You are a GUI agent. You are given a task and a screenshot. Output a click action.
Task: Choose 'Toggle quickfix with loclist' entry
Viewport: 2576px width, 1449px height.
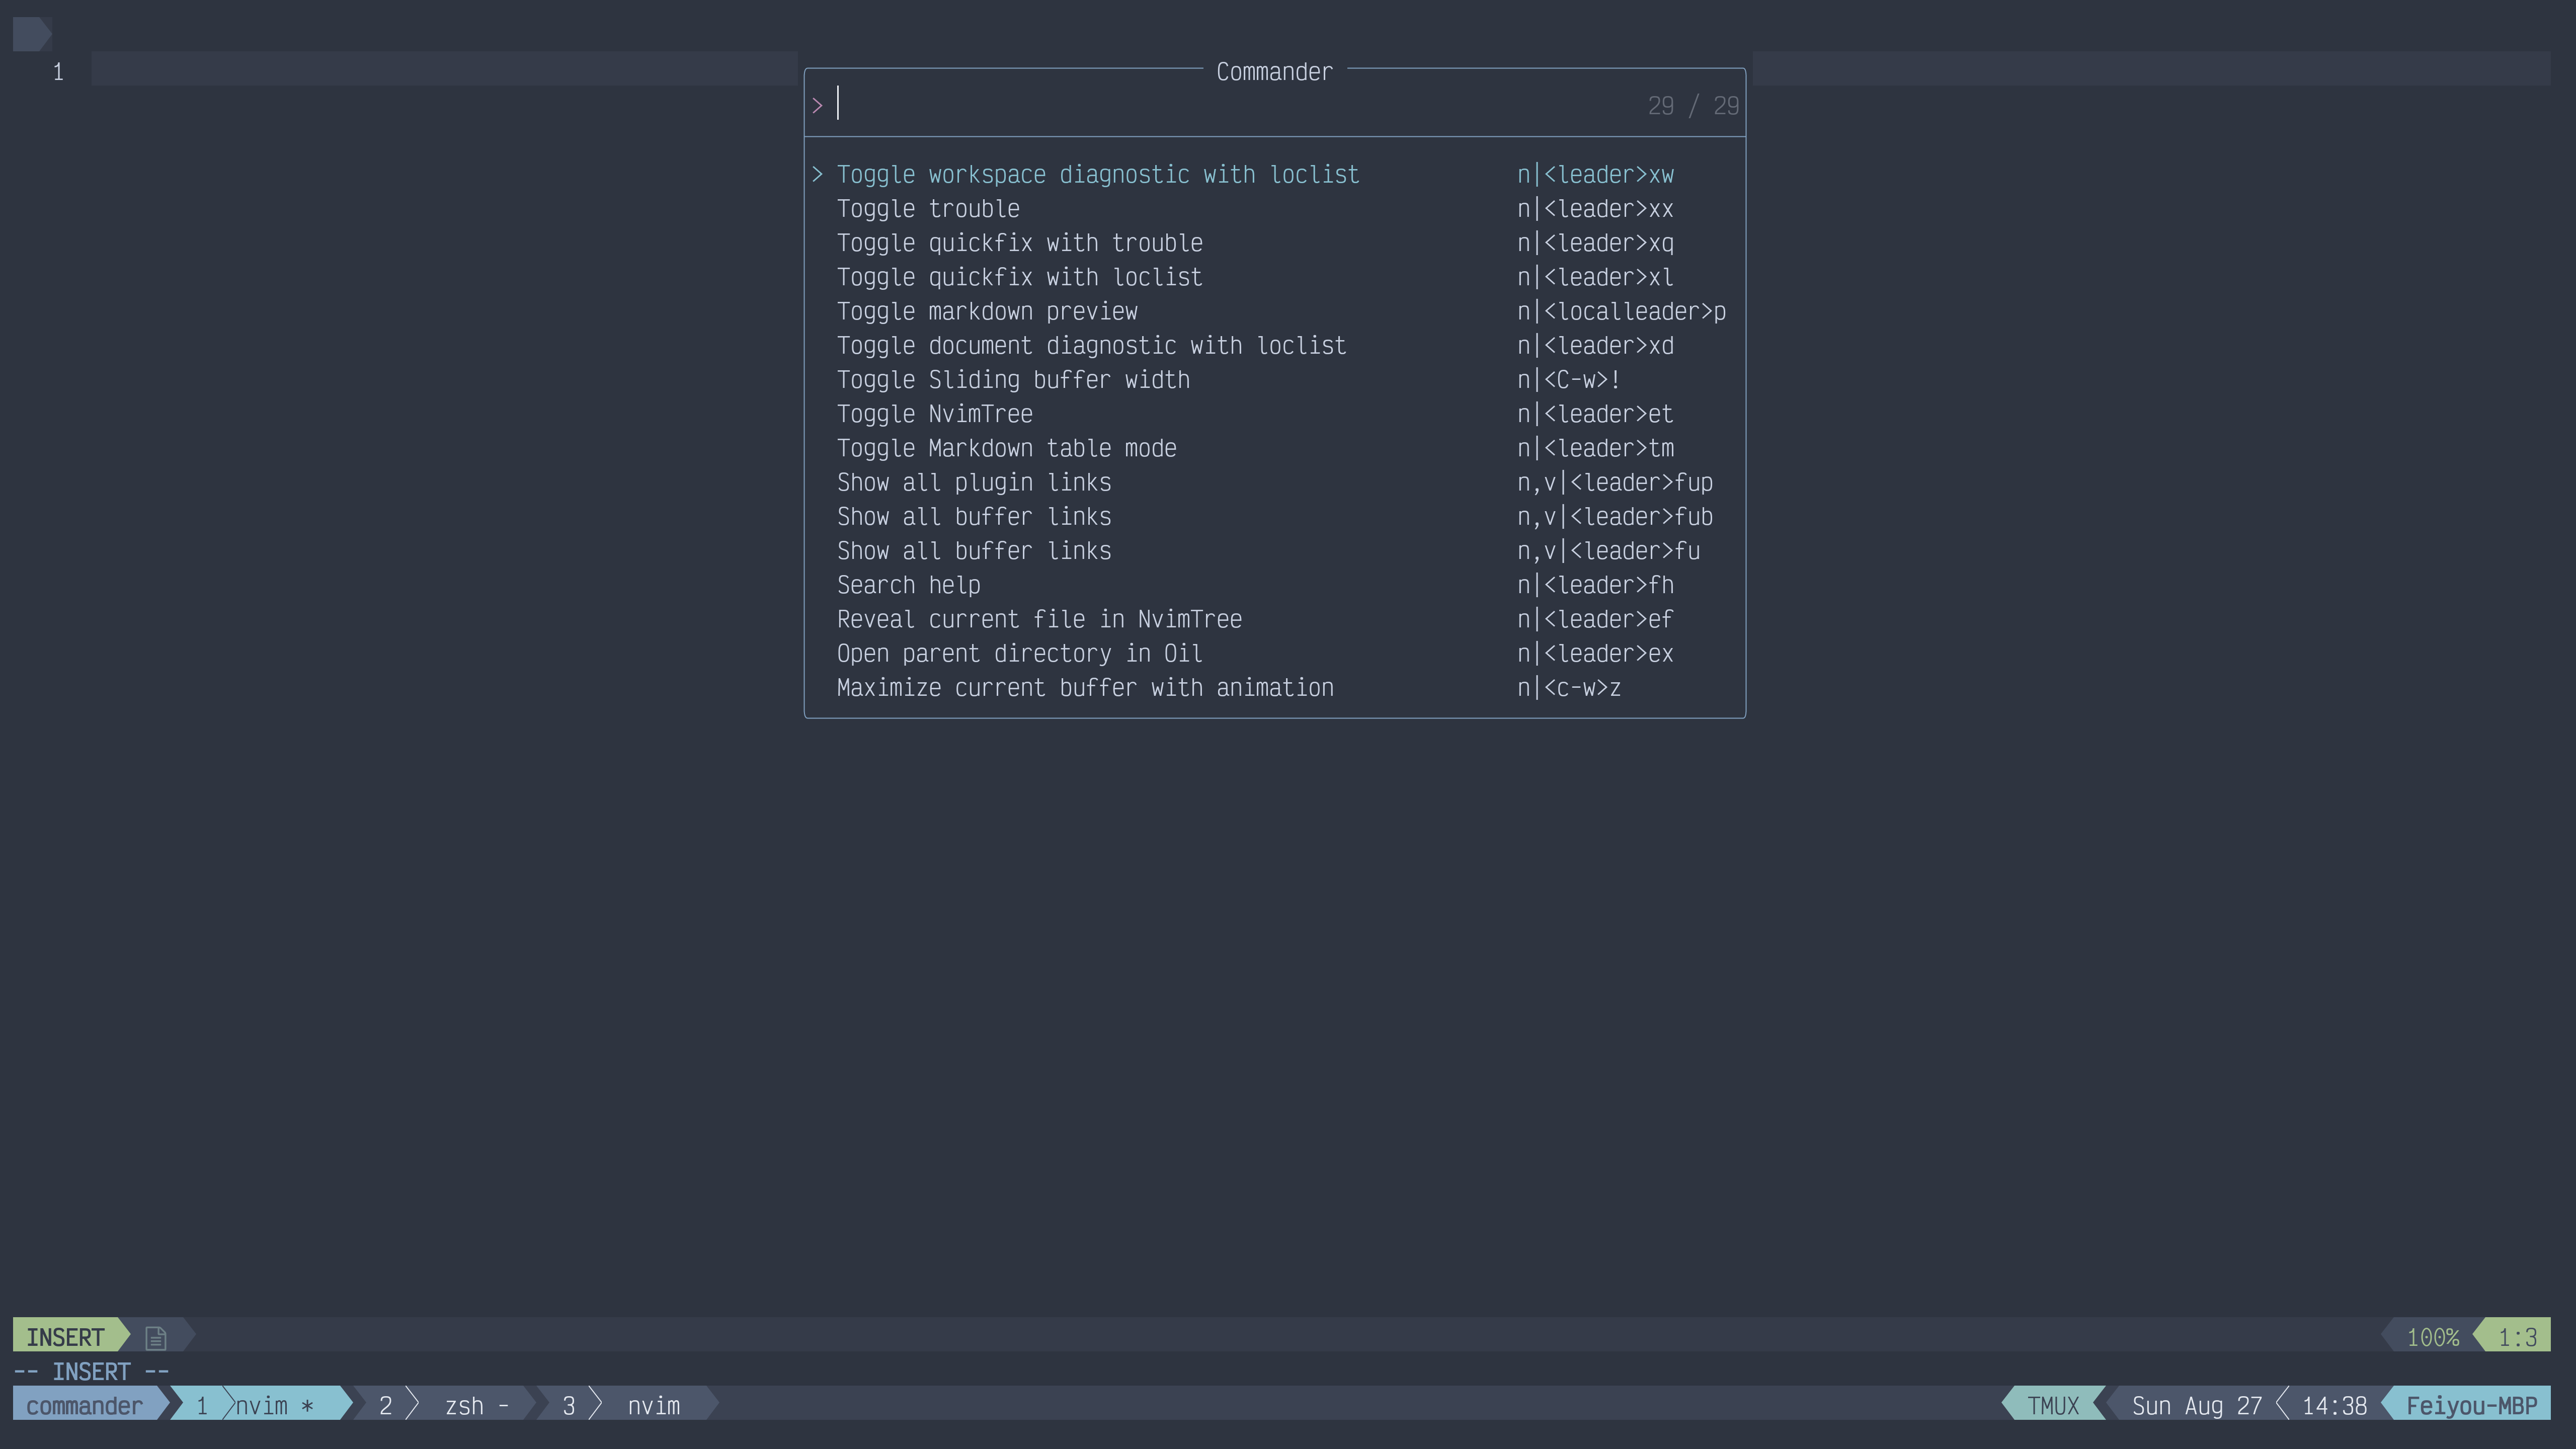tap(1275, 277)
